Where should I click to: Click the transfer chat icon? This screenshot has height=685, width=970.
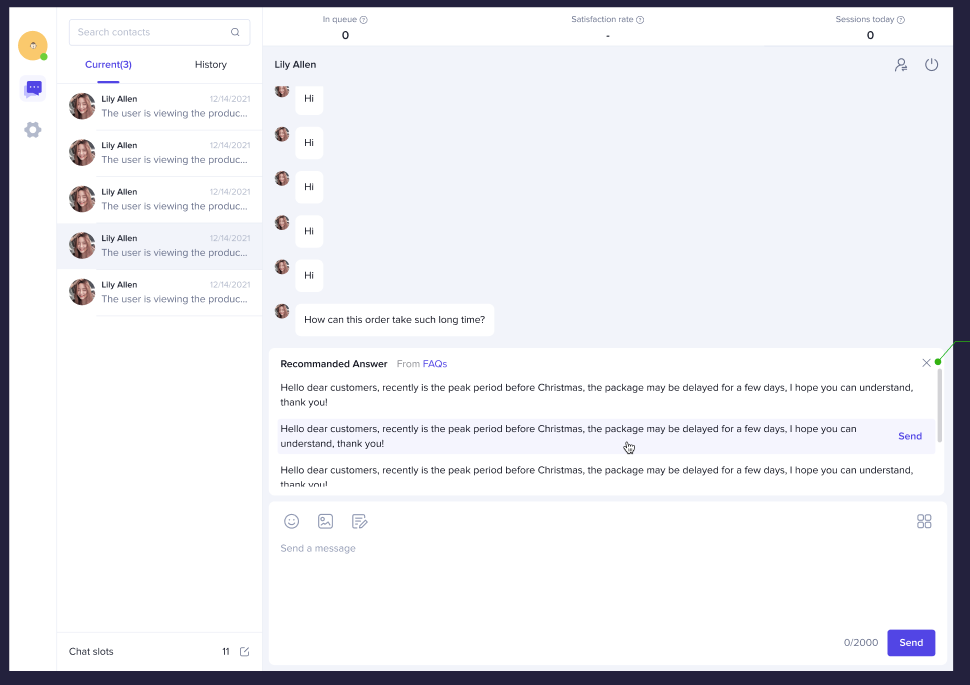click(x=901, y=65)
